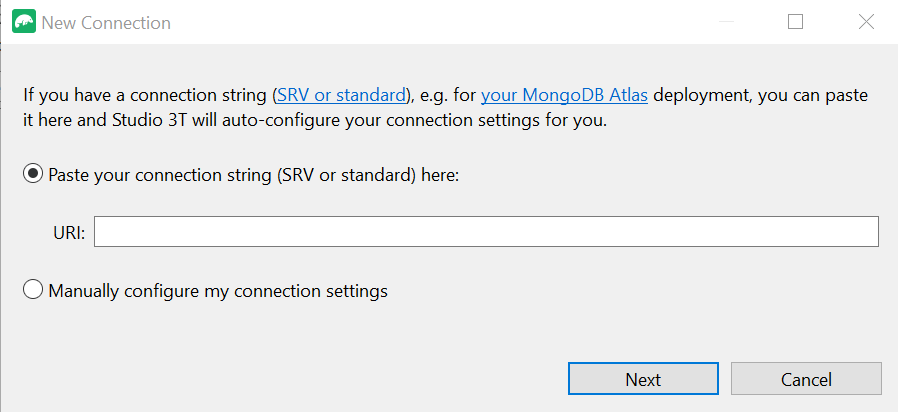Dismiss the dialog with Cancel
The image size is (898, 412).
[806, 379]
